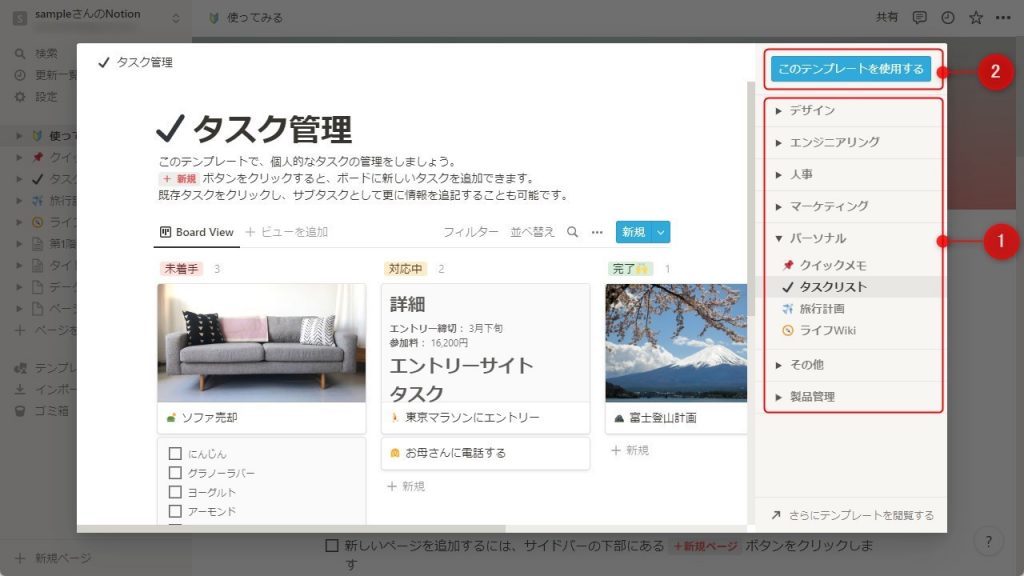The width and height of the screenshot is (1024, 576).
Task: Open the sampleさんのNotion workspace switcher
Action: 96,16
